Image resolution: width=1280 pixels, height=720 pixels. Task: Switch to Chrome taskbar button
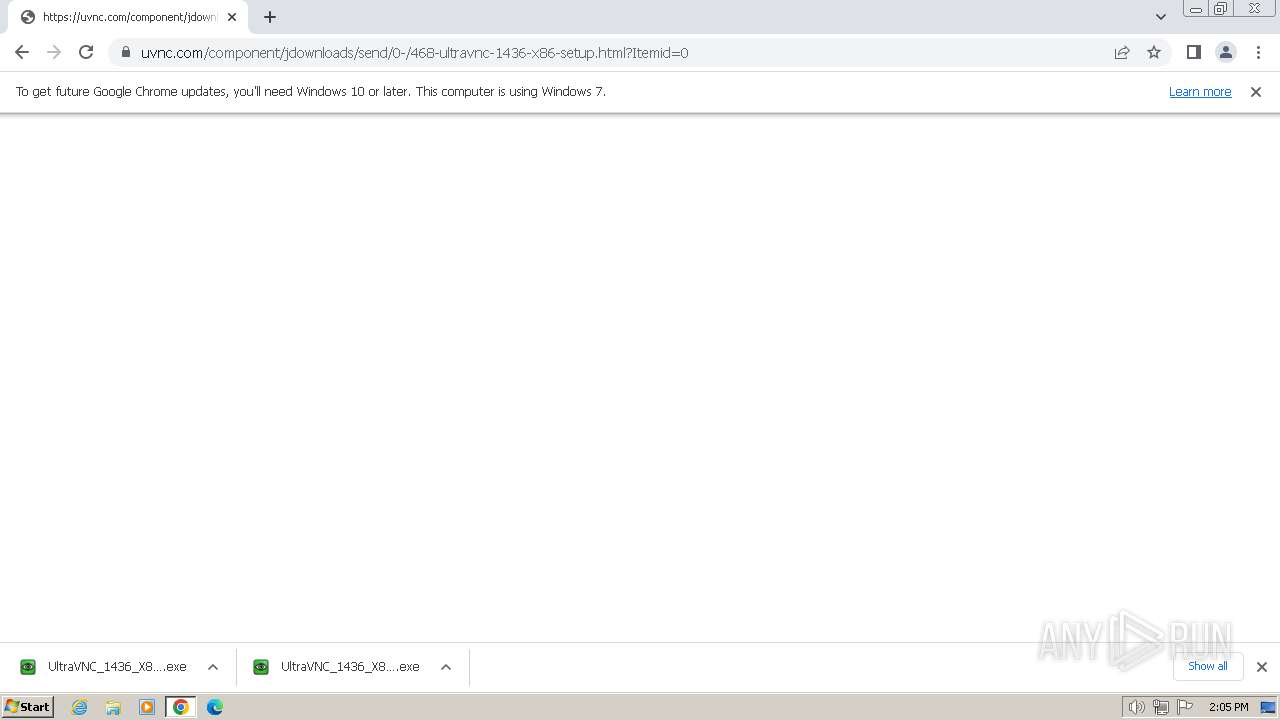(181, 707)
